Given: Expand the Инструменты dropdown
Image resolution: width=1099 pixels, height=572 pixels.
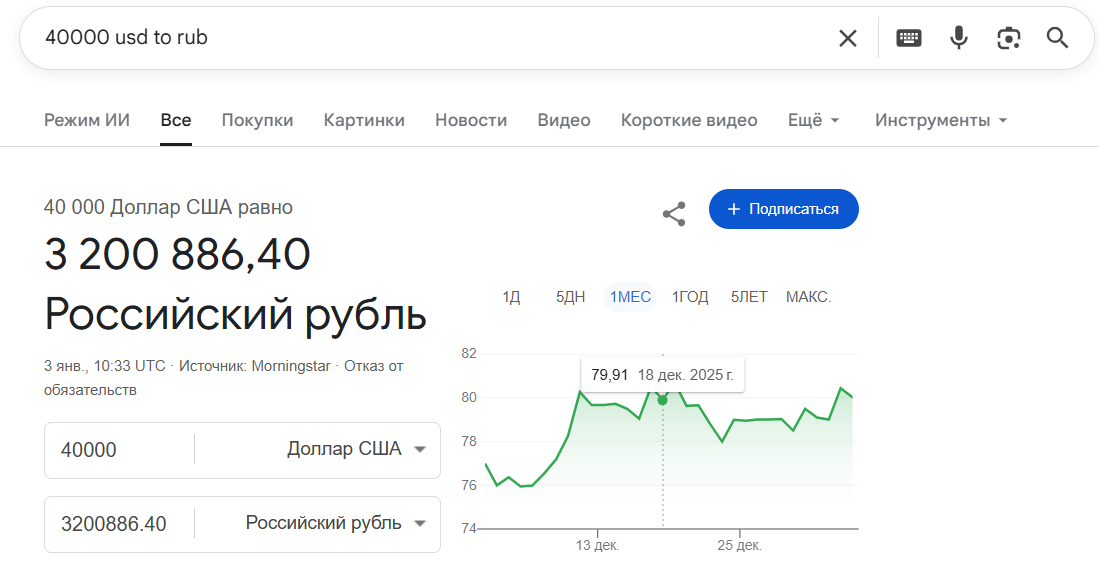Looking at the screenshot, I should [x=940, y=120].
